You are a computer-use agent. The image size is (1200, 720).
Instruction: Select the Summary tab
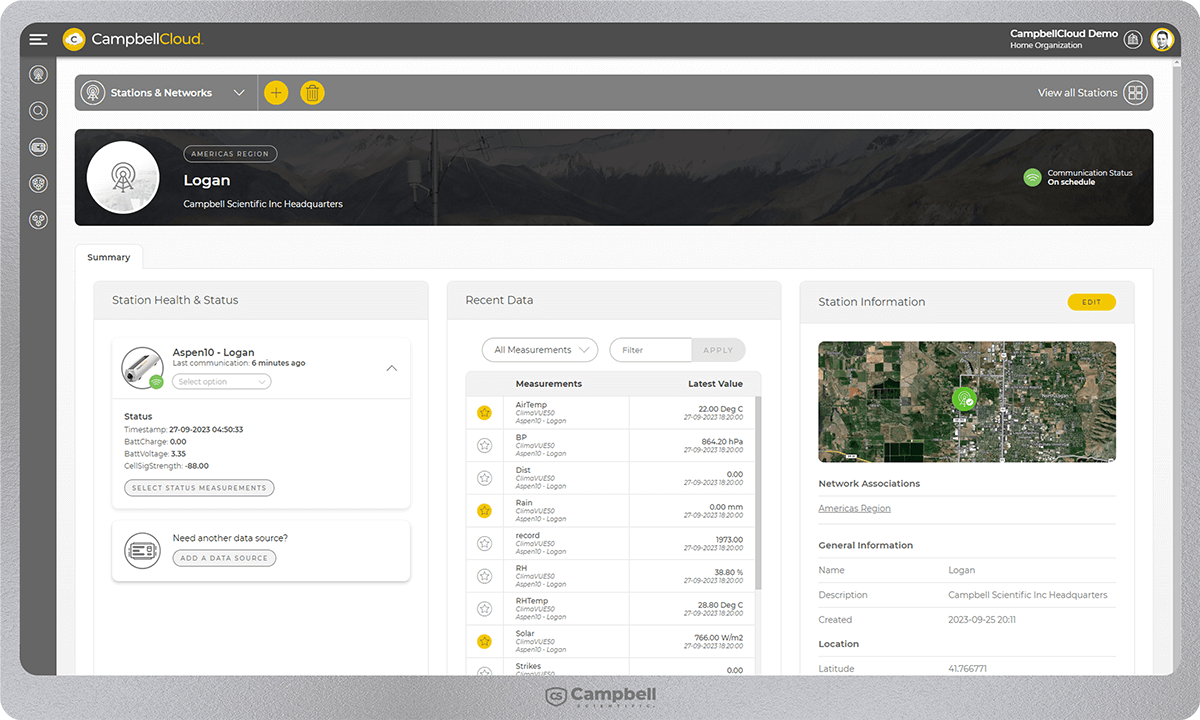click(108, 257)
